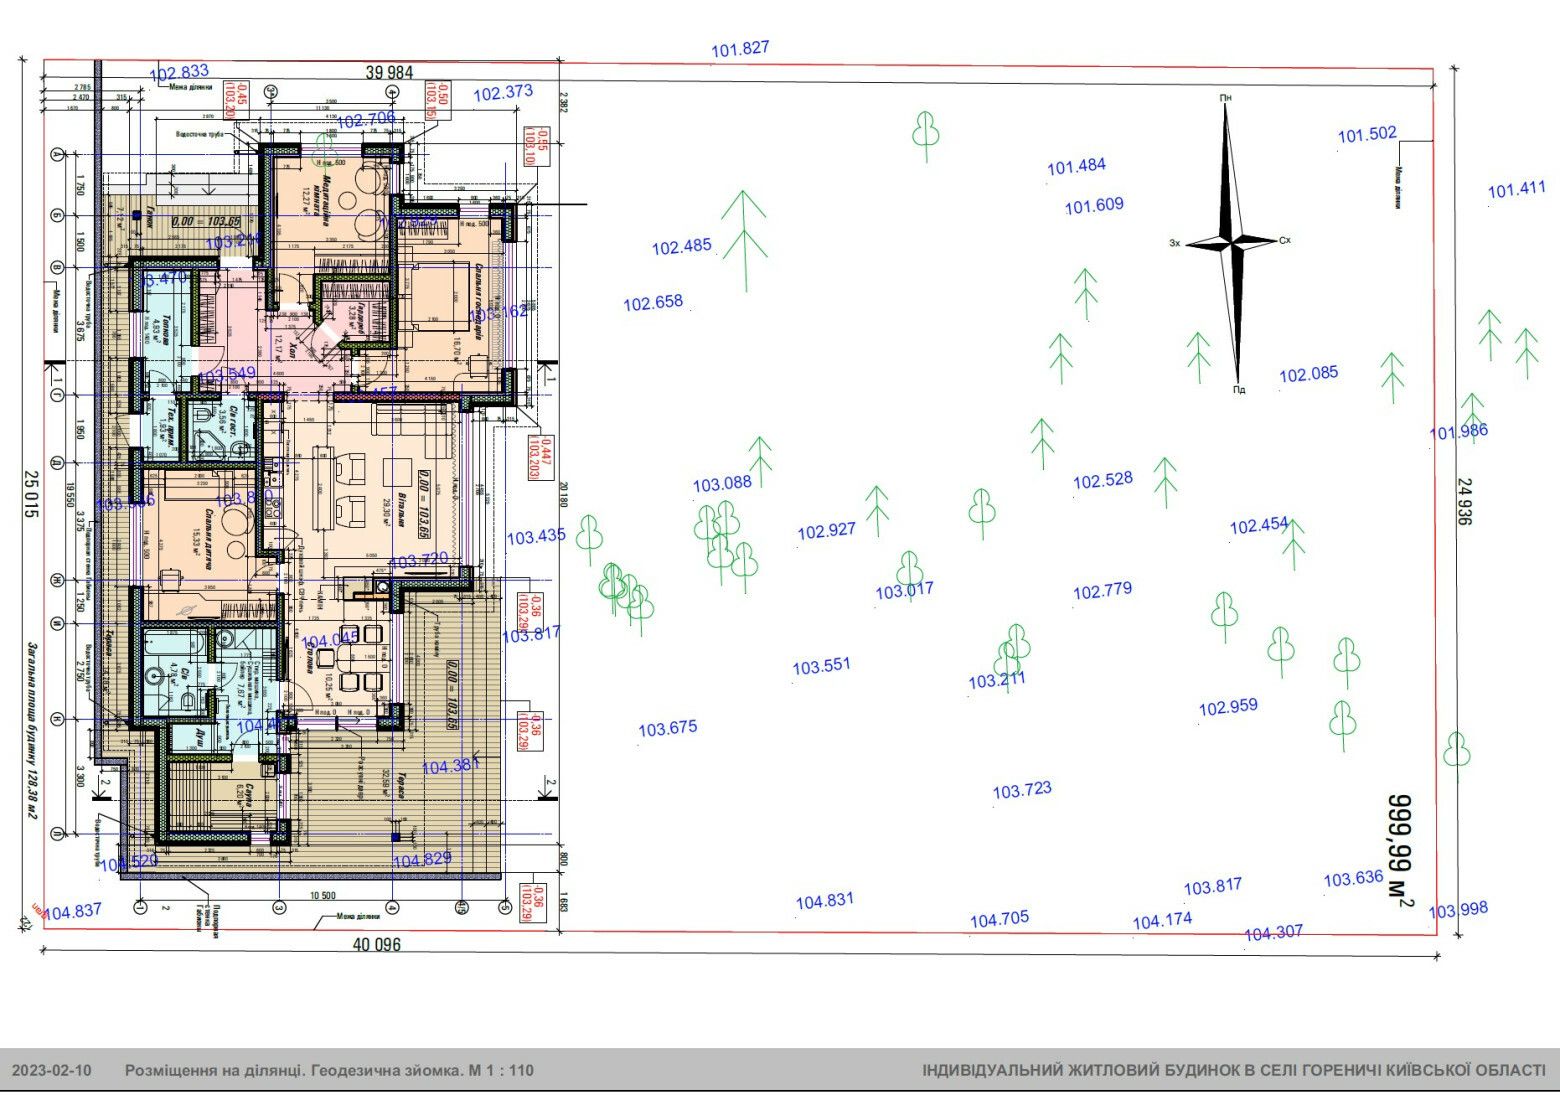Select elevation label 103.723
Viewport: 1560px width, 1095px height.
[x=1022, y=790]
